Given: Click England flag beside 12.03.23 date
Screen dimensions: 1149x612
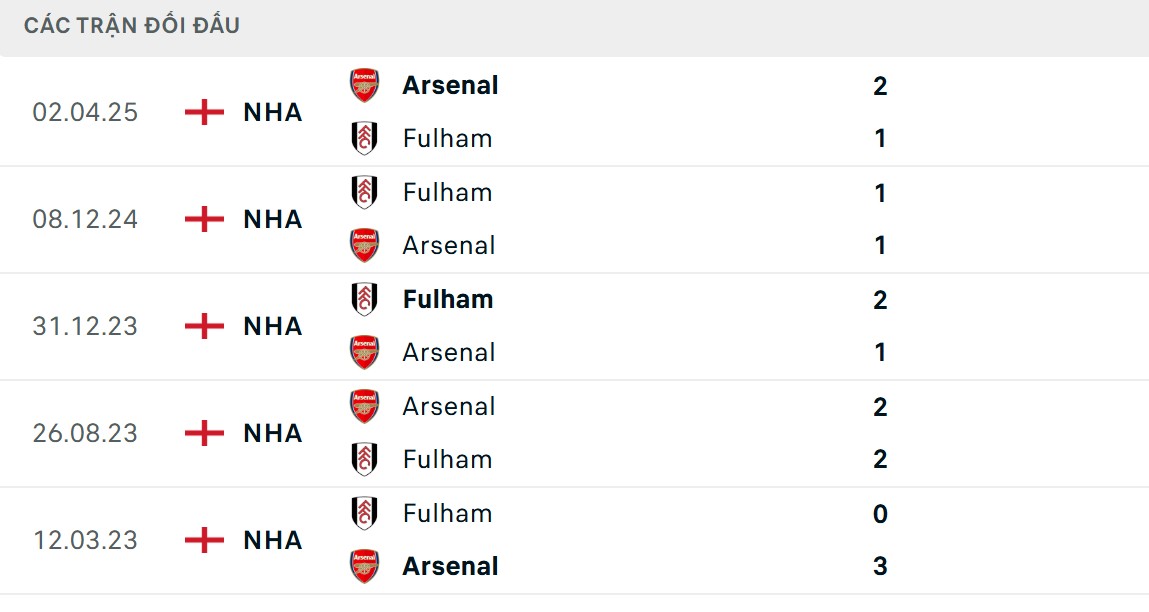Looking at the screenshot, I should (204, 540).
